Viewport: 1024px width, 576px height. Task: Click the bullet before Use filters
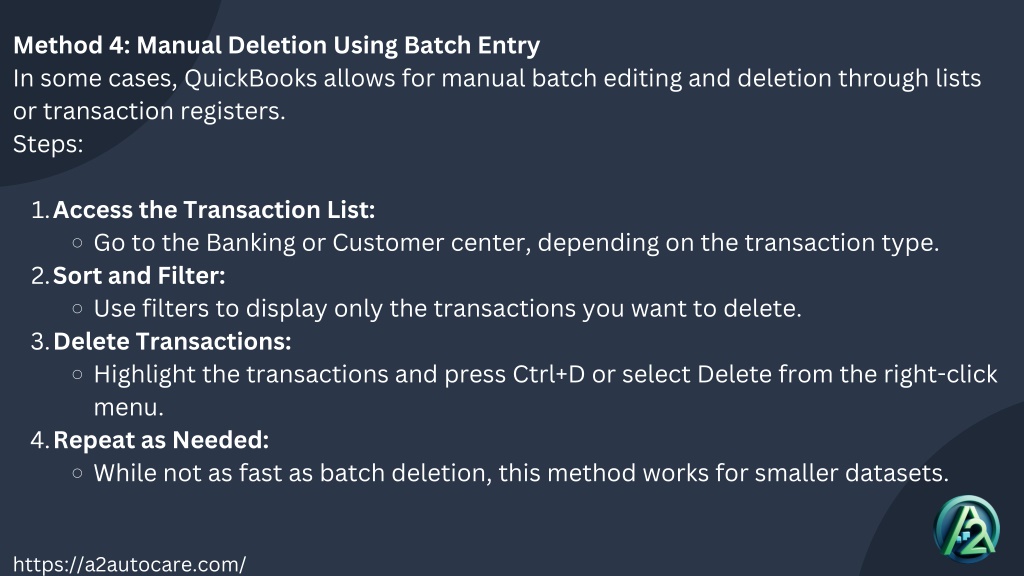coord(78,308)
